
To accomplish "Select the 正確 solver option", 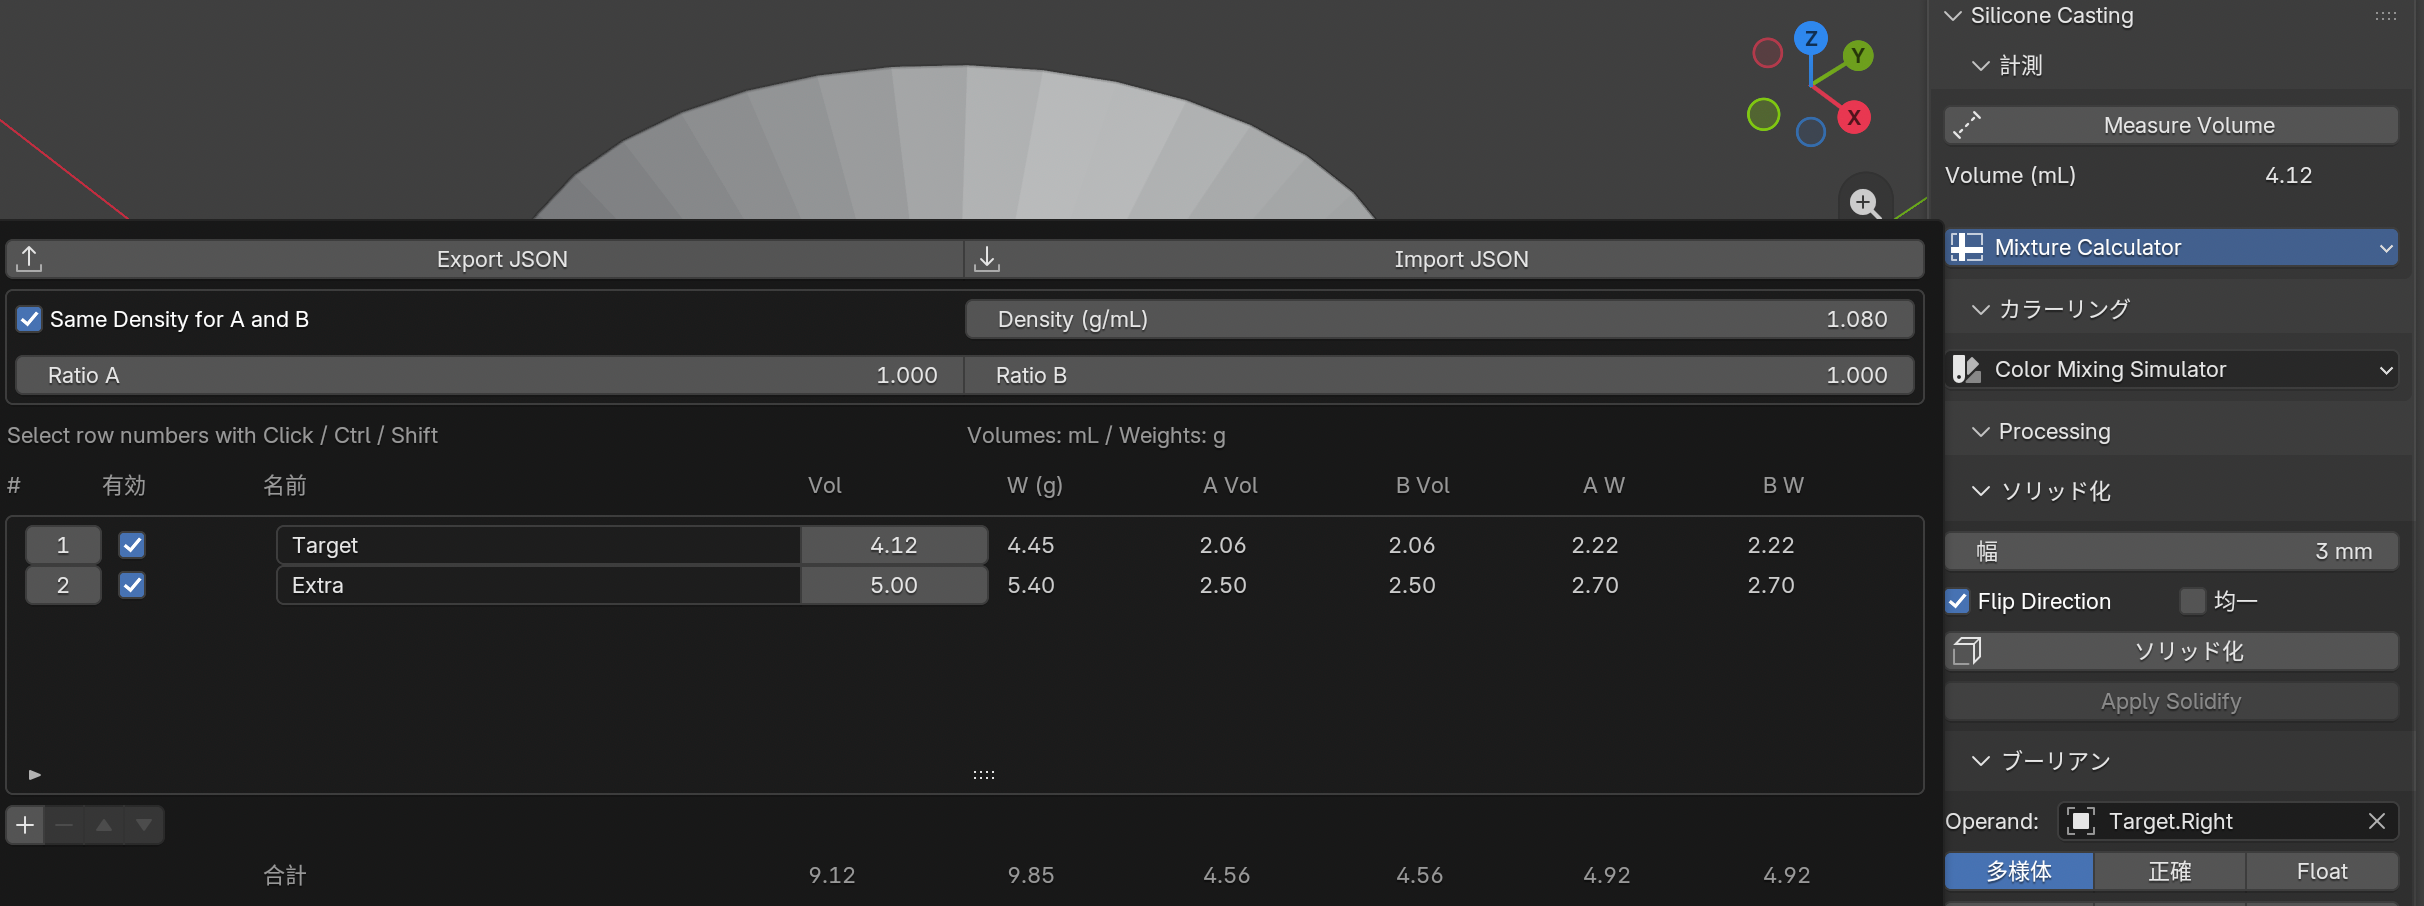I will (x=2170, y=871).
